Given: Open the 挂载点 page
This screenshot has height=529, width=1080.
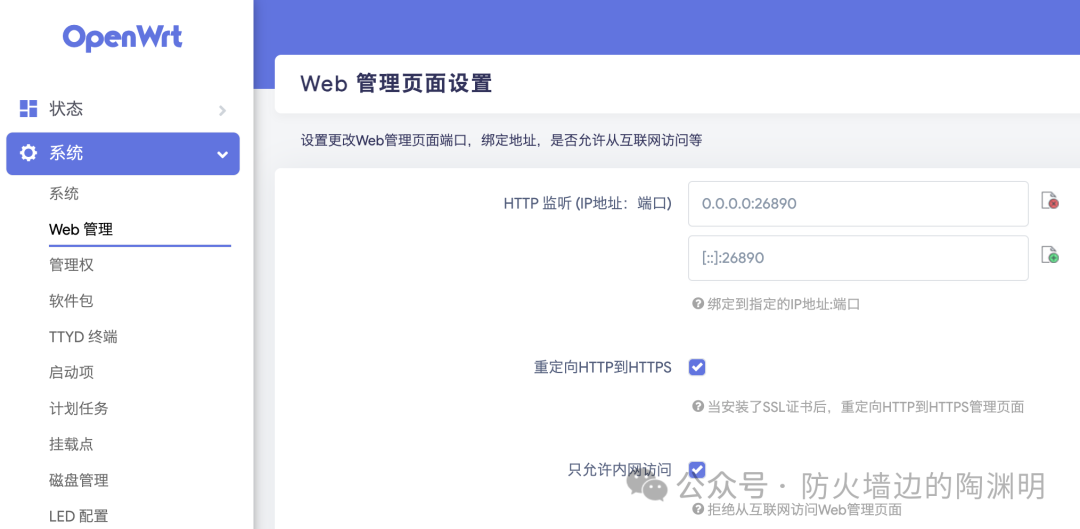Looking at the screenshot, I should point(71,444).
